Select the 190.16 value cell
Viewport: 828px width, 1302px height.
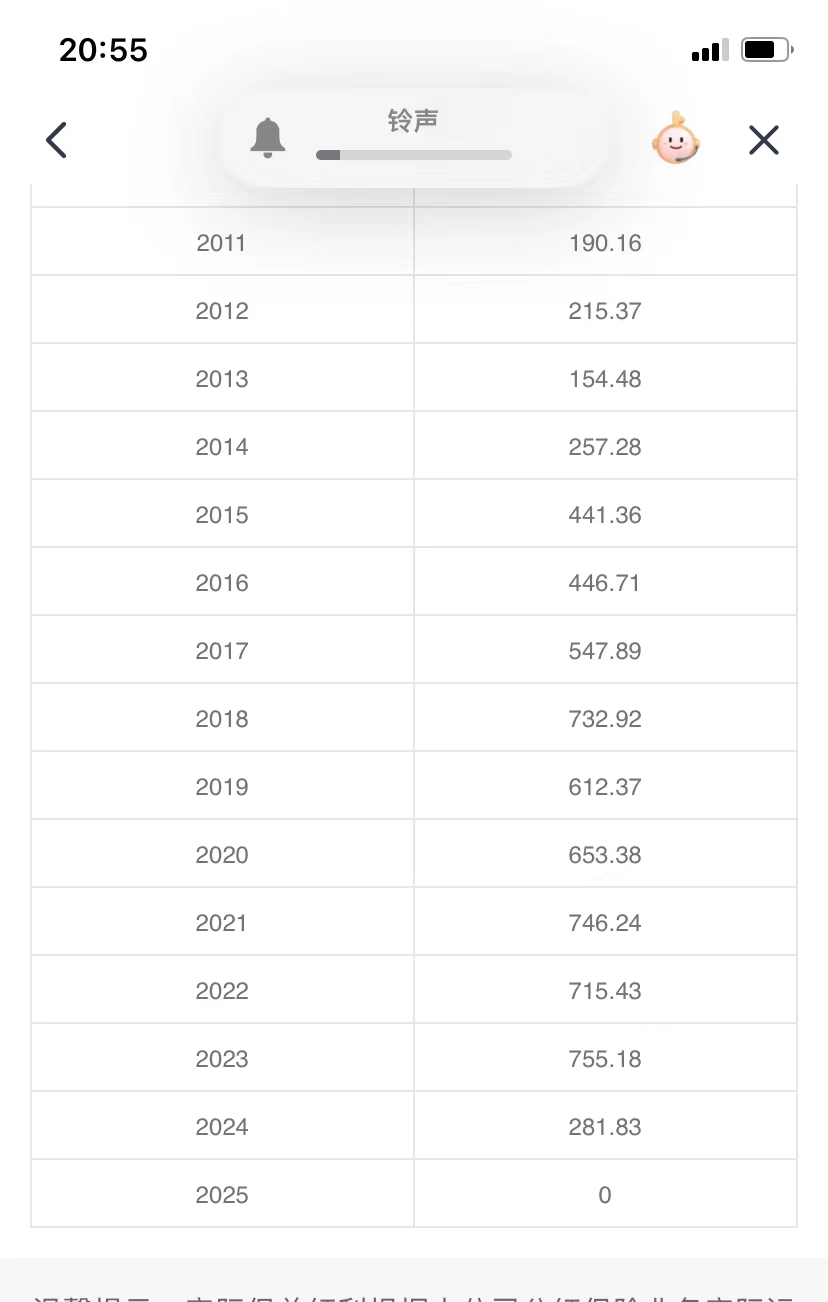[605, 243]
